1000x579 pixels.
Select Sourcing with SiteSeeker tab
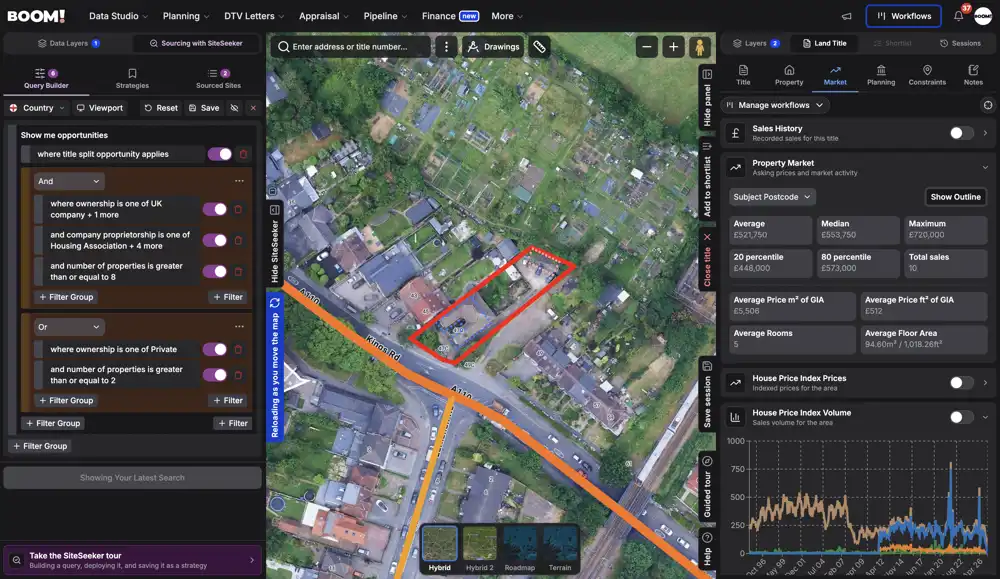pyautogui.click(x=196, y=43)
